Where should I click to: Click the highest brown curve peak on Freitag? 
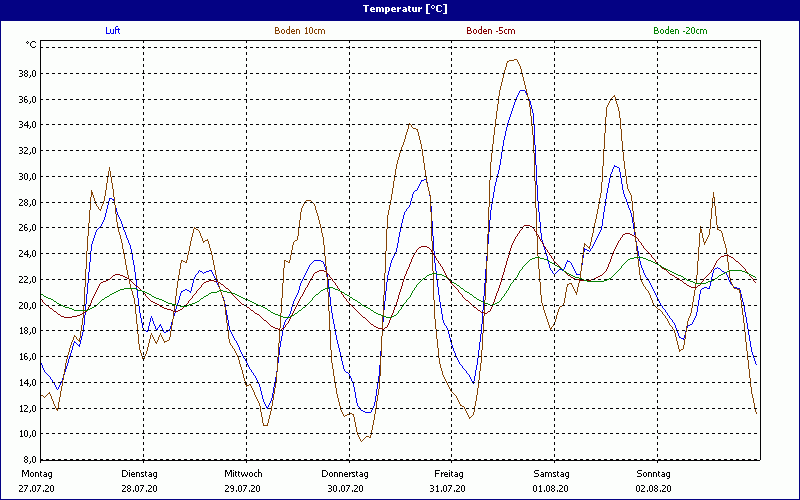513,60
